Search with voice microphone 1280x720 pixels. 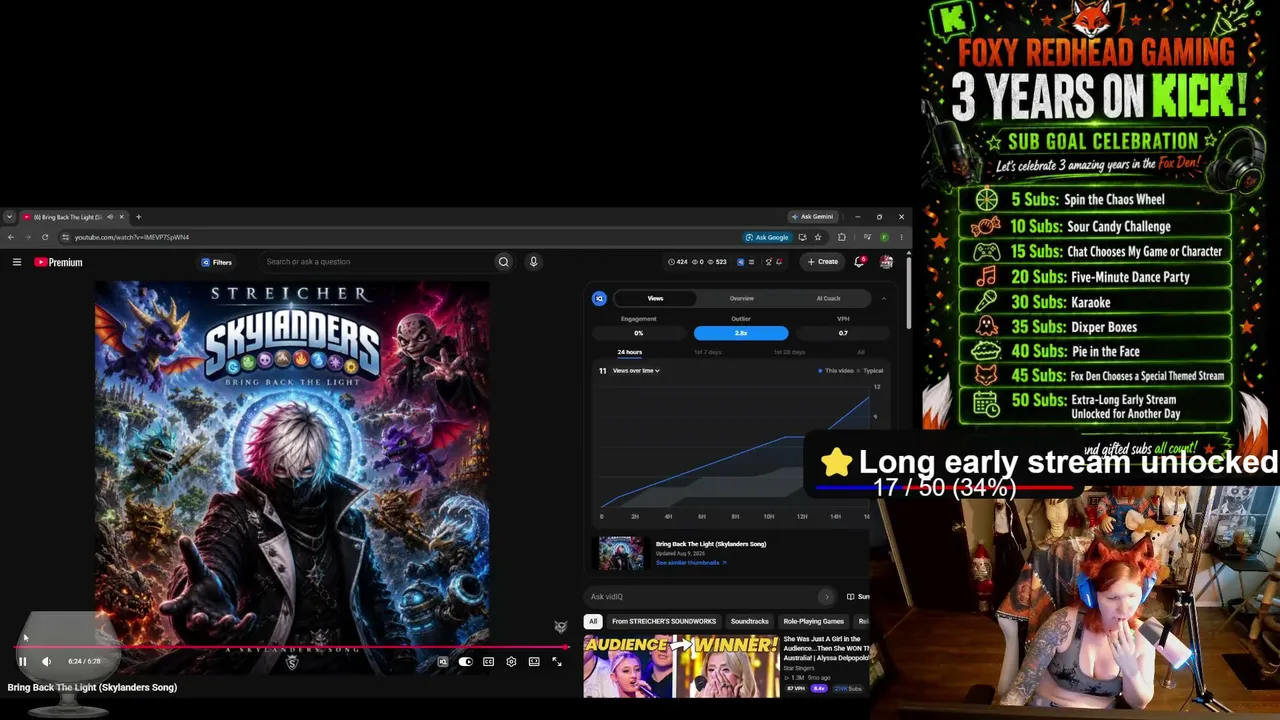click(x=533, y=262)
